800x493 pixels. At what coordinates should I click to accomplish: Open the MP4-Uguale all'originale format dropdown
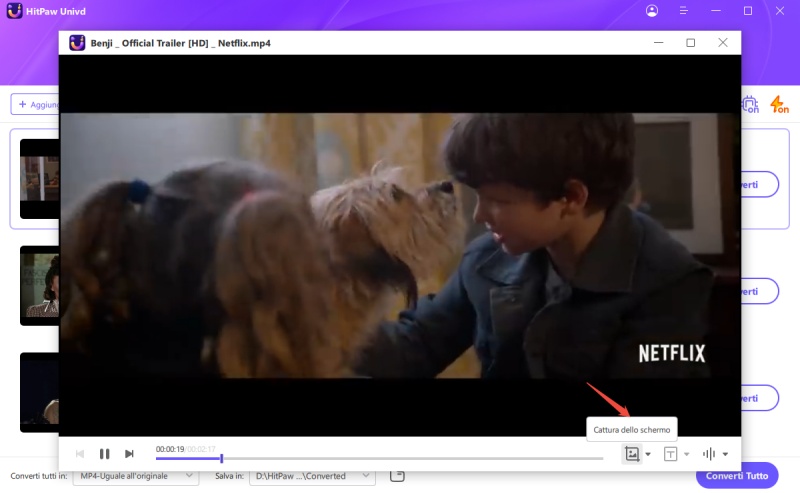136,476
